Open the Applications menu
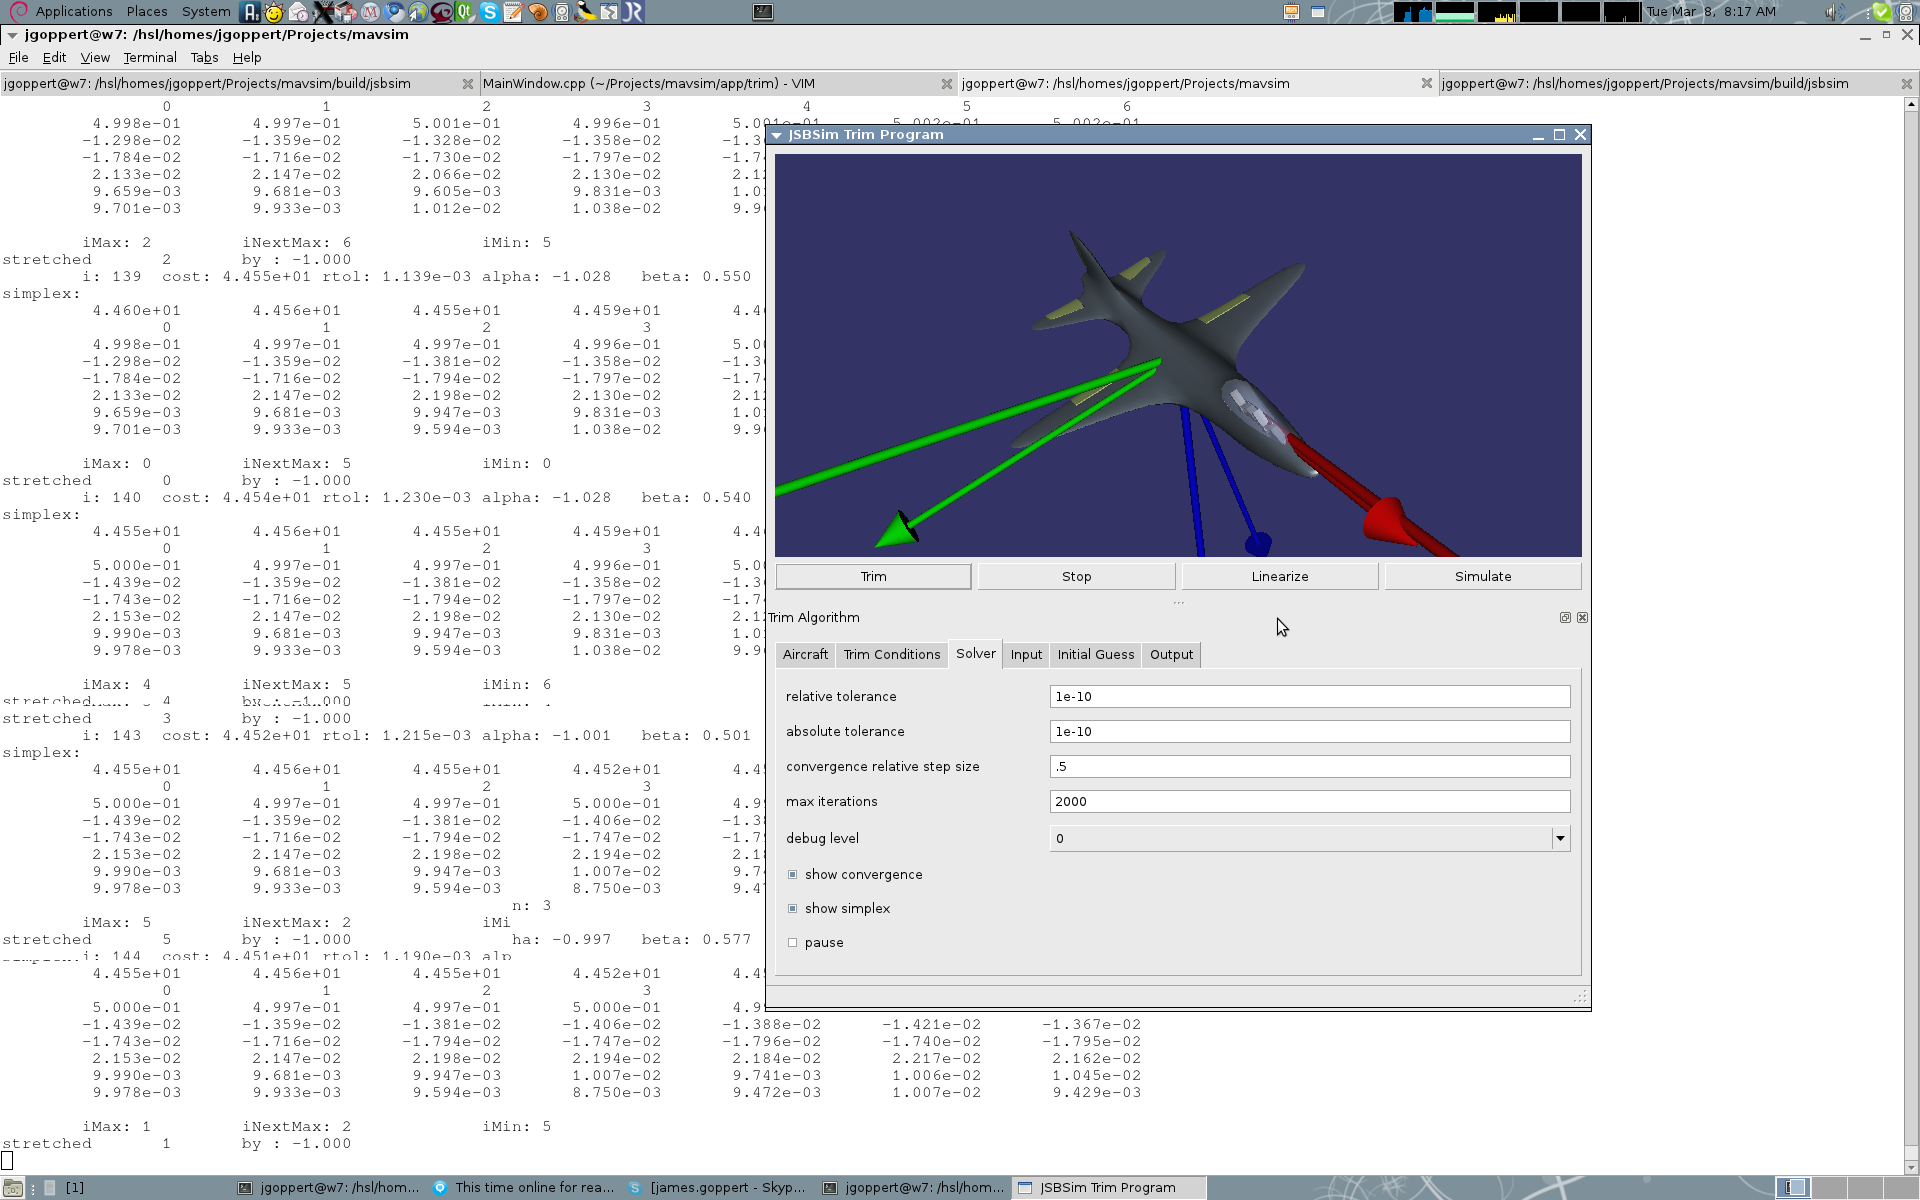The width and height of the screenshot is (1920, 1200). click(x=74, y=12)
